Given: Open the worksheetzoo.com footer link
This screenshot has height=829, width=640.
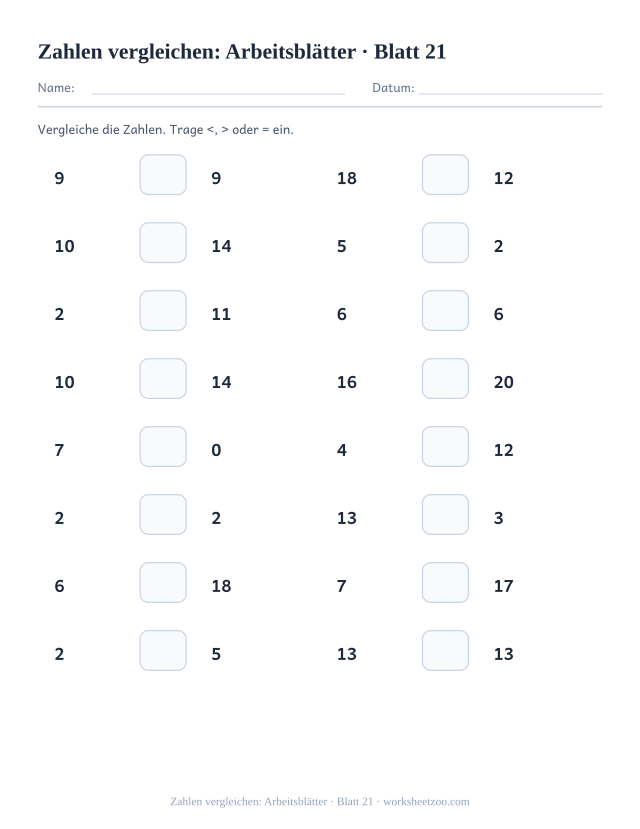Looking at the screenshot, I should [x=426, y=802].
